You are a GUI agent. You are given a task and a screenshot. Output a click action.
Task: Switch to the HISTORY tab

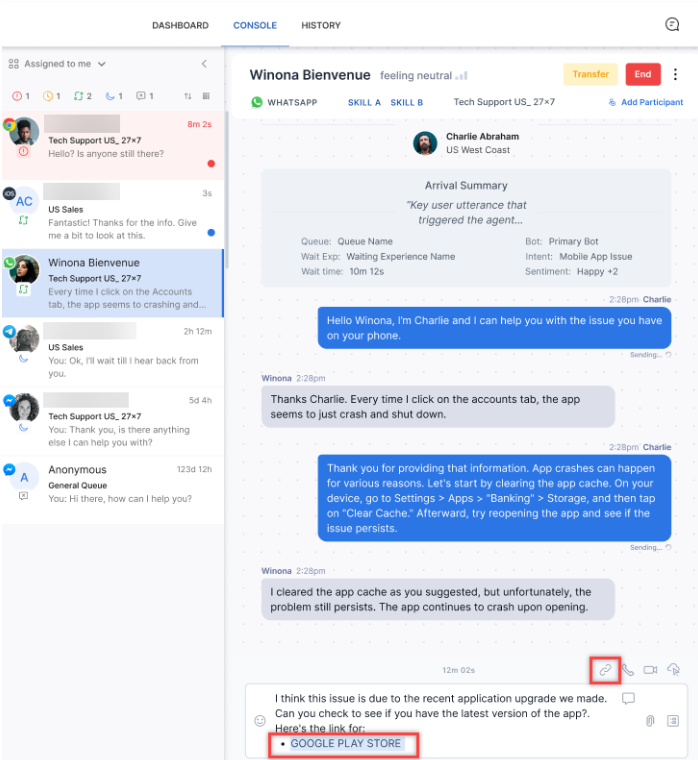click(x=321, y=25)
